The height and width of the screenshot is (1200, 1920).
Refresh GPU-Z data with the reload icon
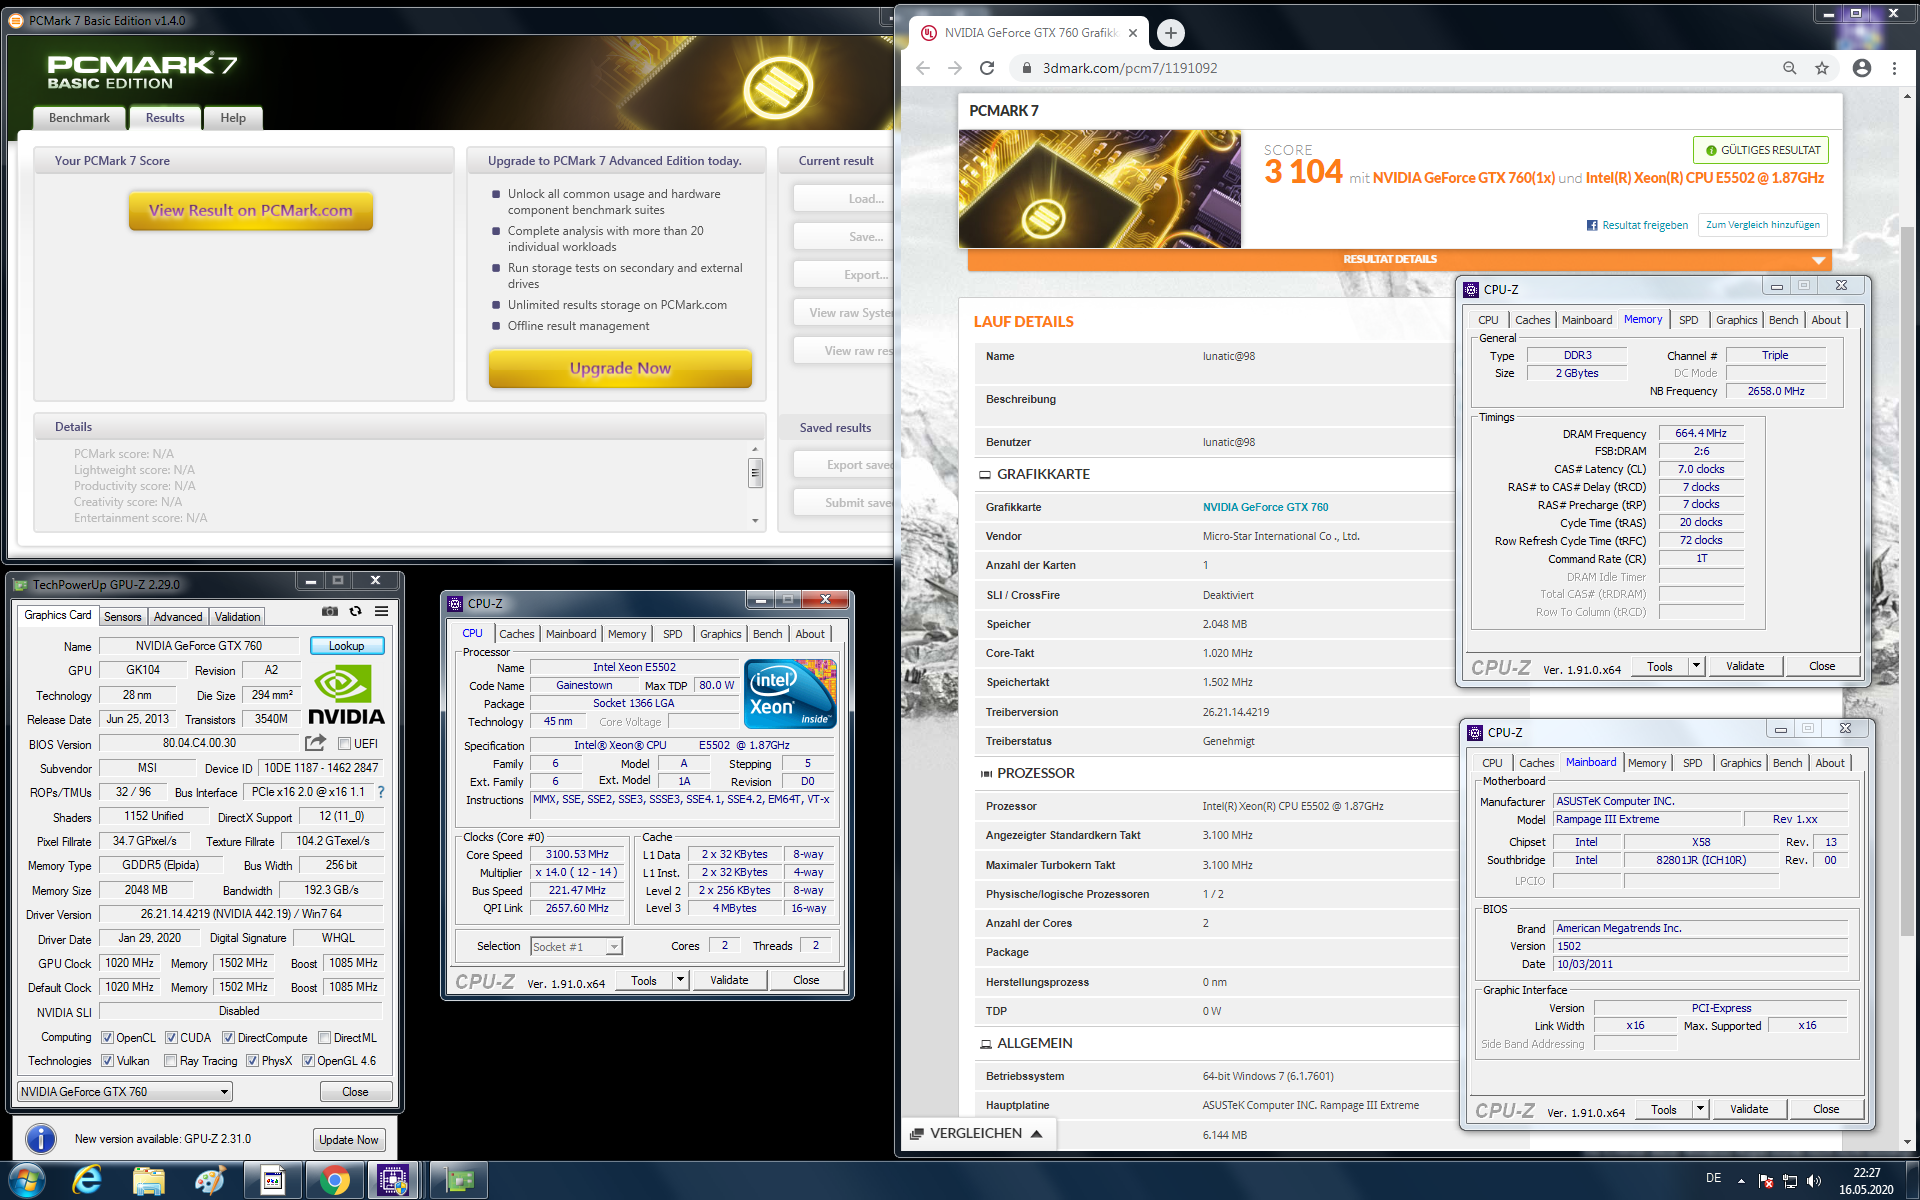[355, 611]
